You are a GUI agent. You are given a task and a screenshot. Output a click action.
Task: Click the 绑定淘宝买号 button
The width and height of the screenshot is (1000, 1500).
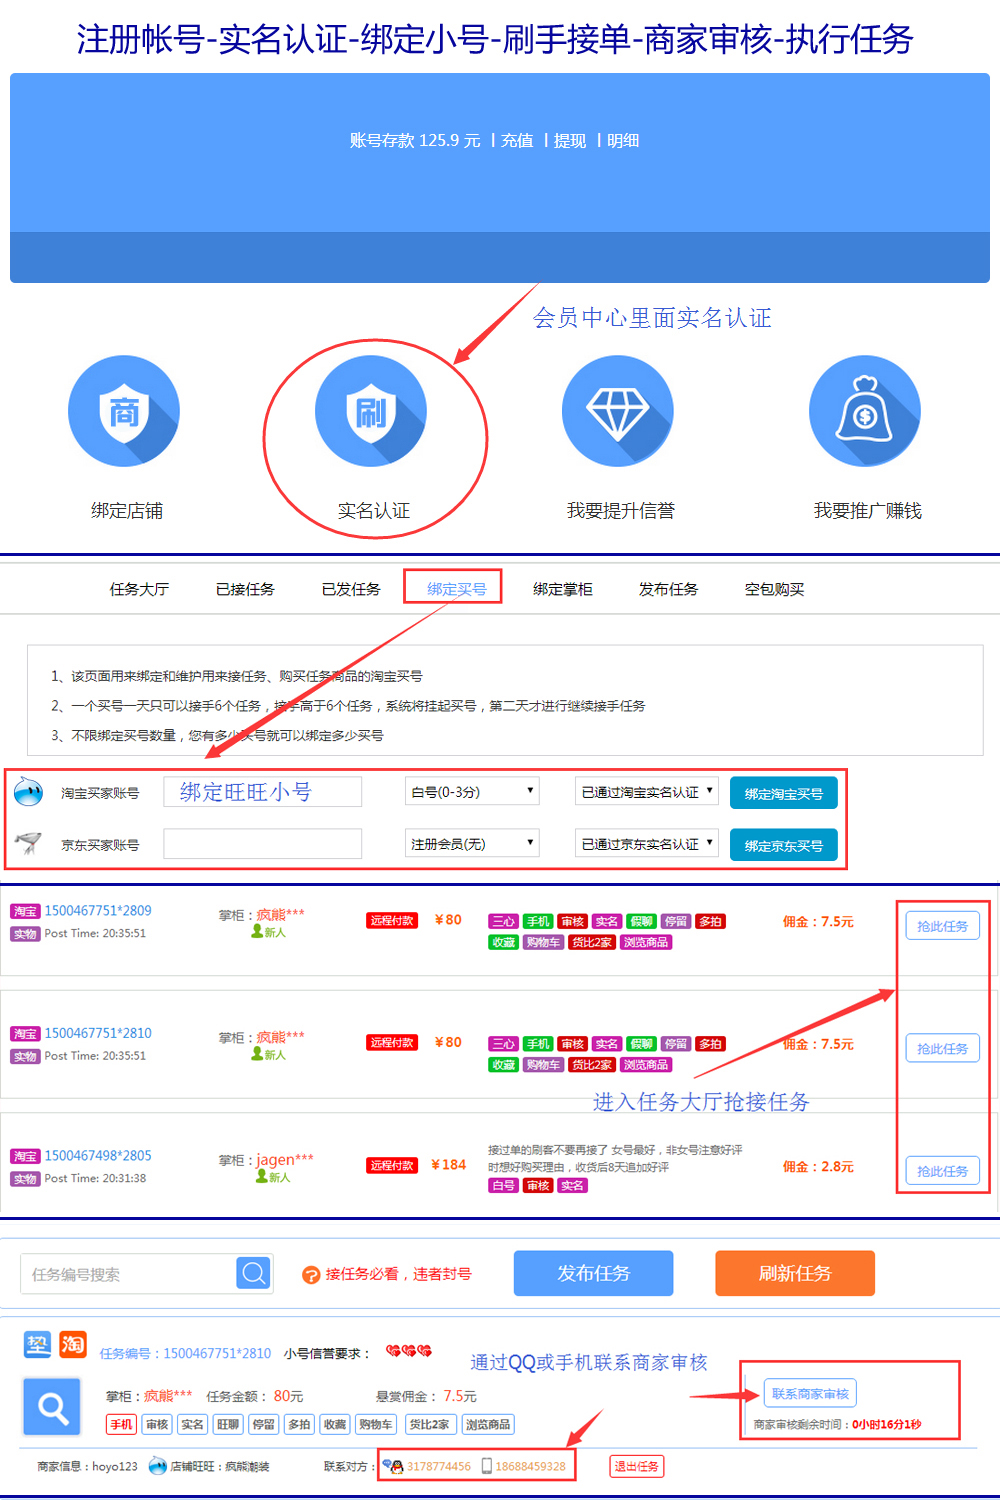coord(784,793)
